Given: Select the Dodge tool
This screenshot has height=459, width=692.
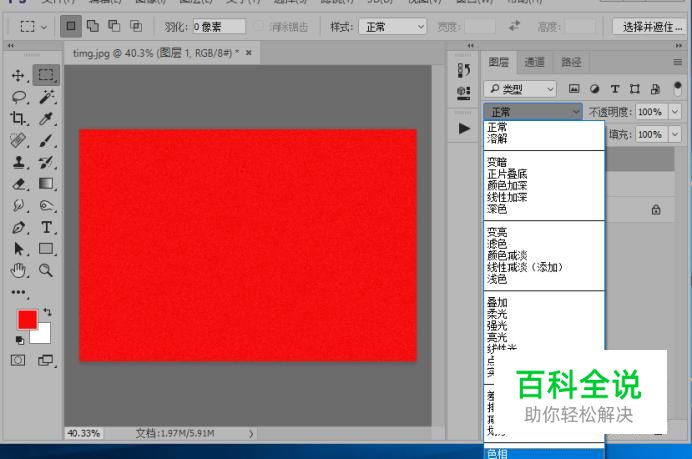Looking at the screenshot, I should [46, 205].
